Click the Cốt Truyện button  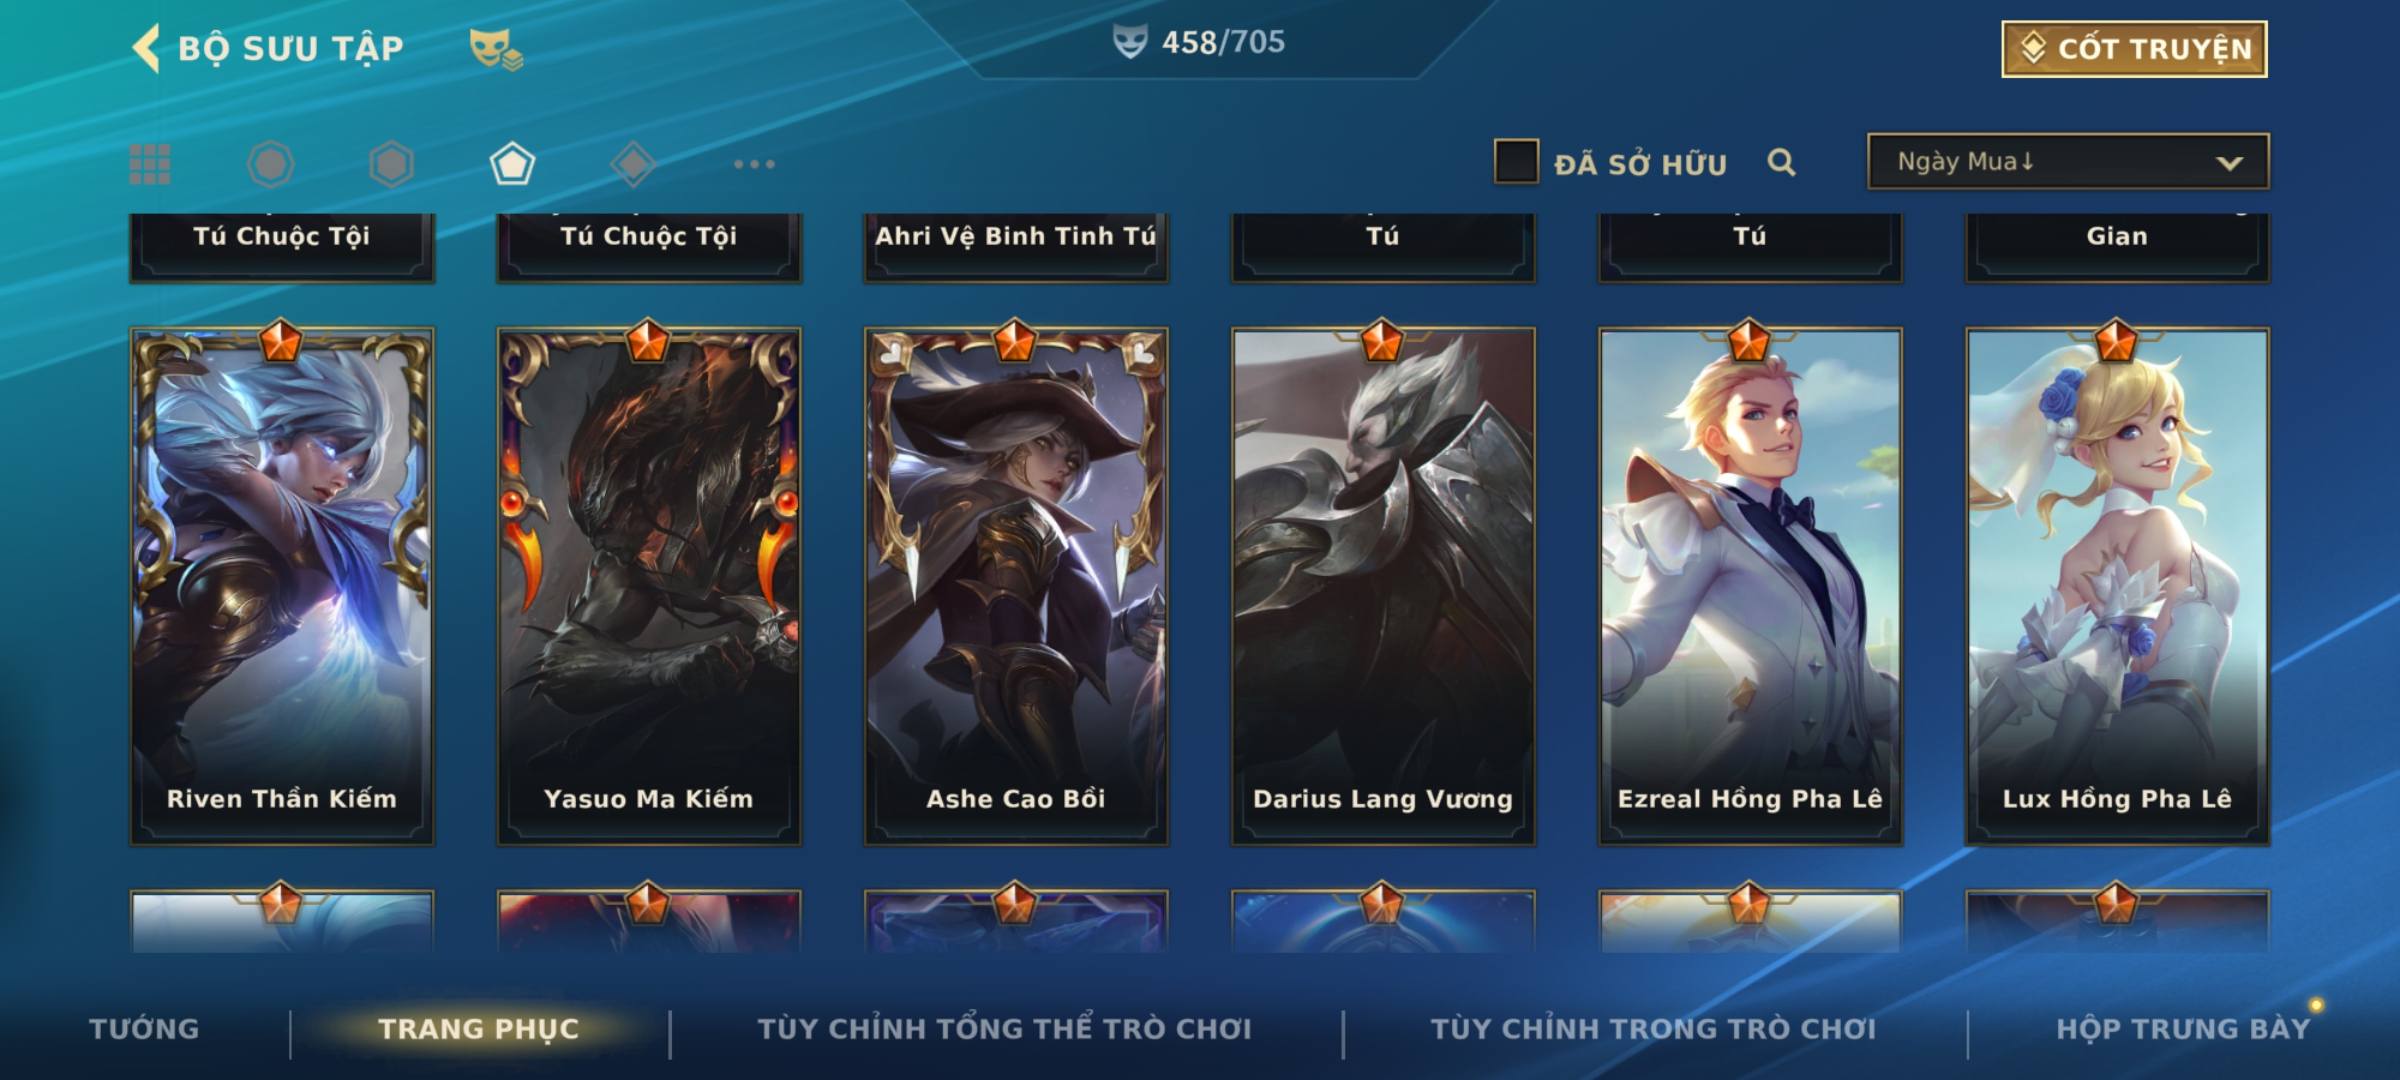2134,49
